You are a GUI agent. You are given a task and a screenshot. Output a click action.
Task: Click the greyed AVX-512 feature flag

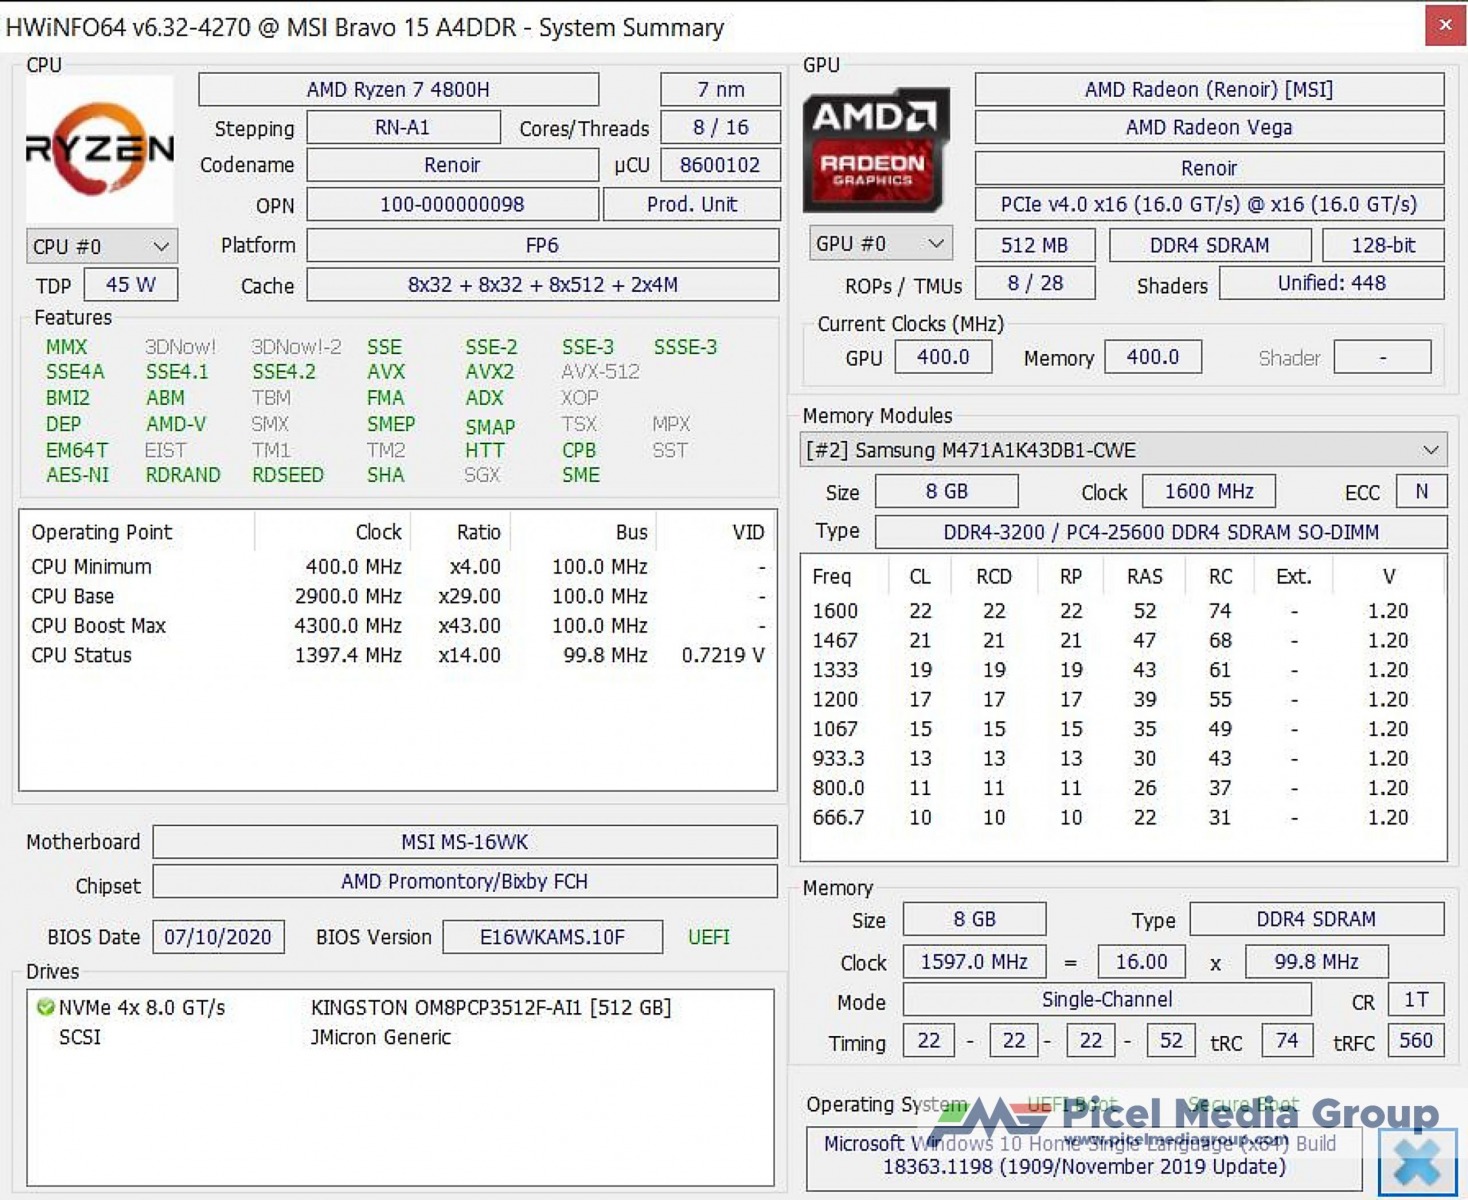[600, 371]
